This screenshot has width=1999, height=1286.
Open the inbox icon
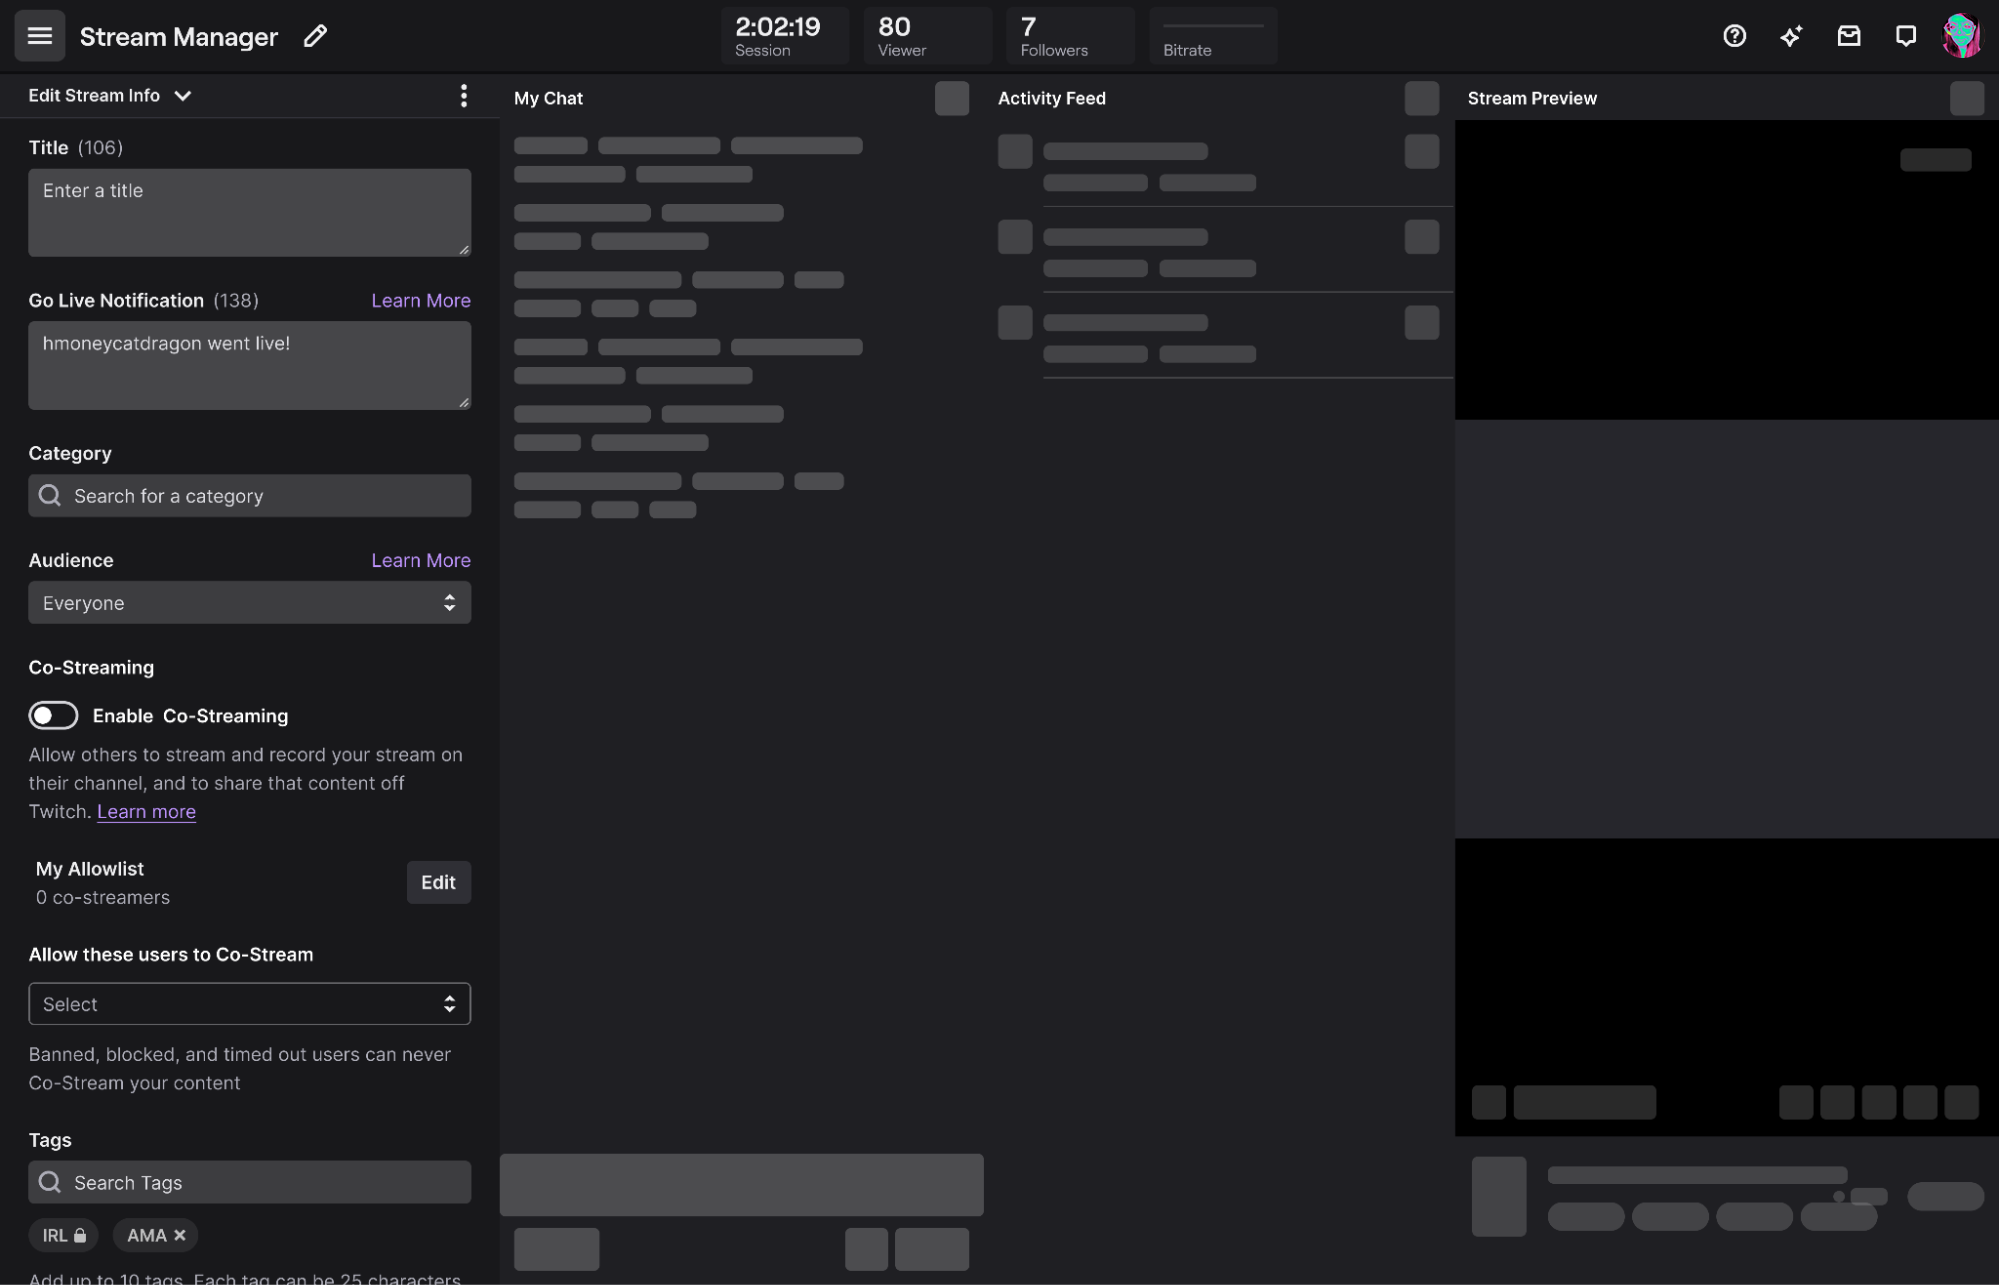(1849, 36)
